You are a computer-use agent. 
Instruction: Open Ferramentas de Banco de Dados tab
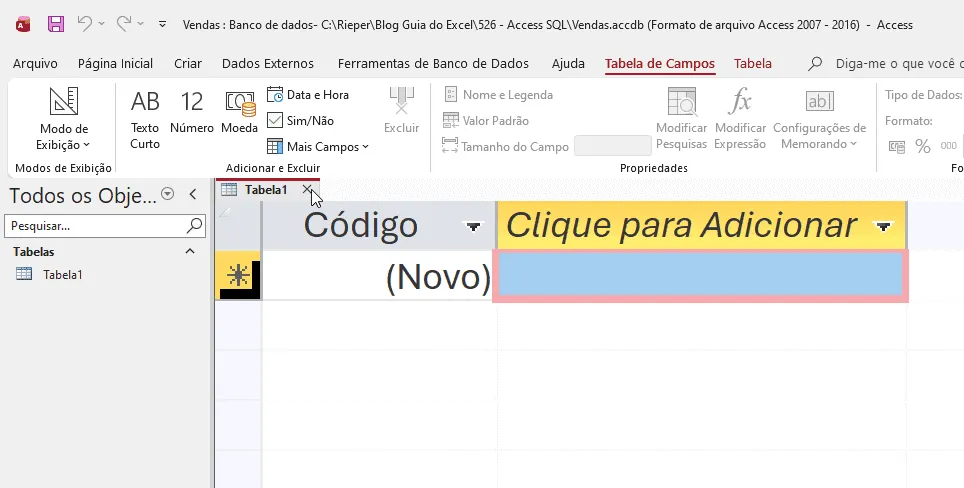click(433, 63)
